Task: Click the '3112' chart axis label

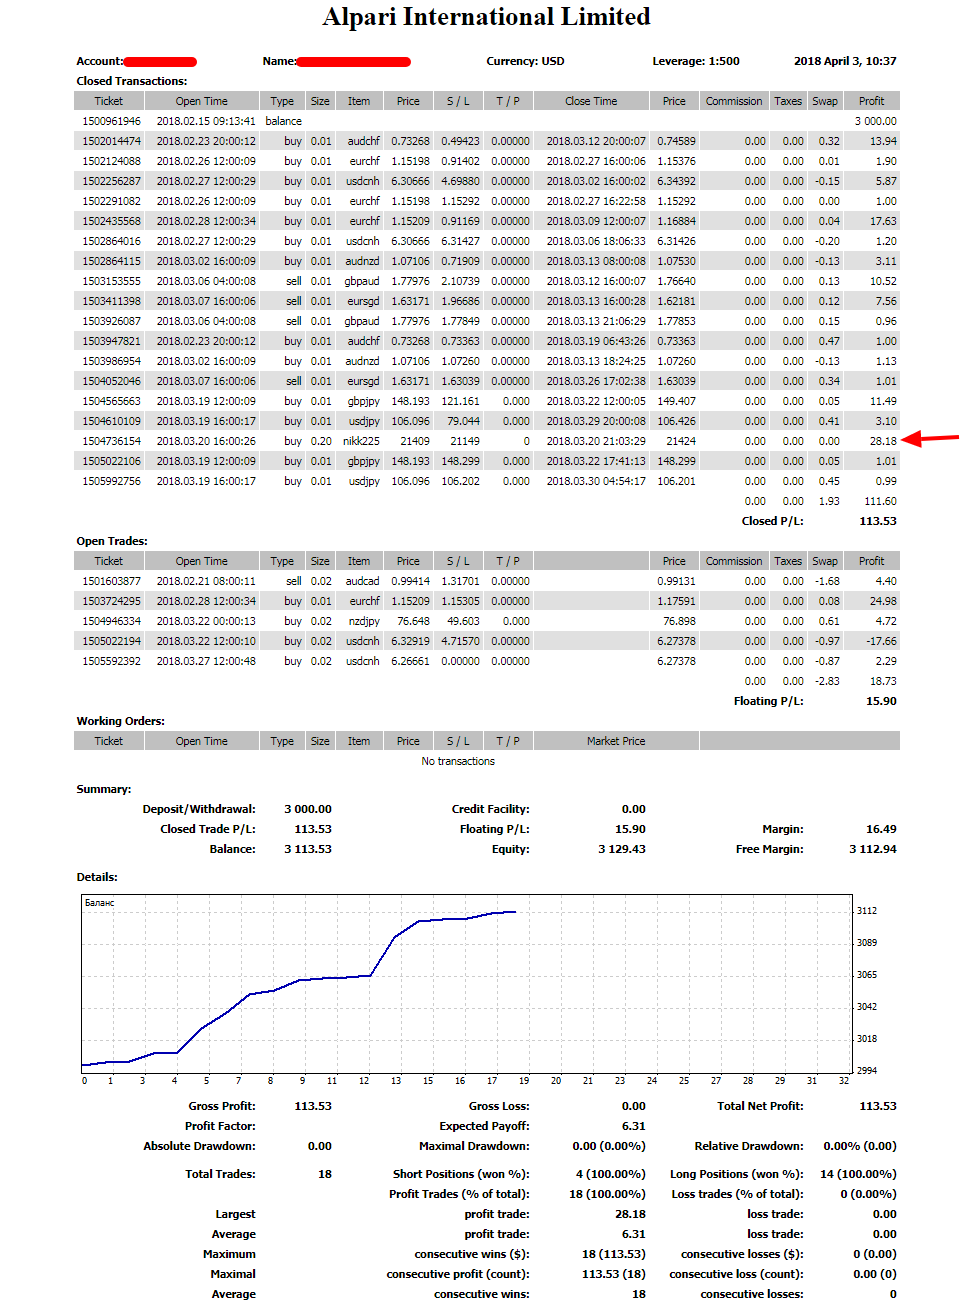Action: 867,911
